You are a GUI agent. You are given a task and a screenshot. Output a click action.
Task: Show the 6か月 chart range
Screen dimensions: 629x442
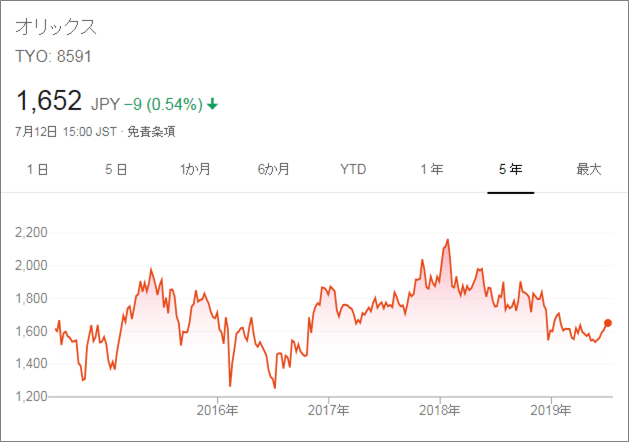pyautogui.click(x=274, y=169)
